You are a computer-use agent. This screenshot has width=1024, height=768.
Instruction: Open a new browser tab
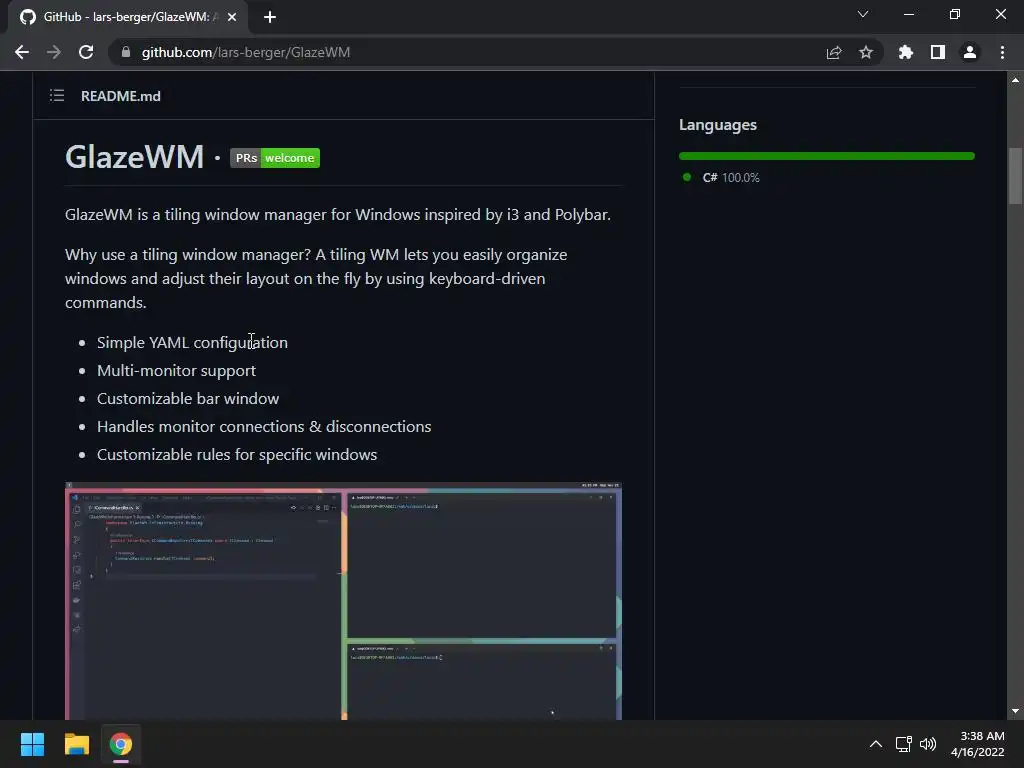pyautogui.click(x=270, y=17)
